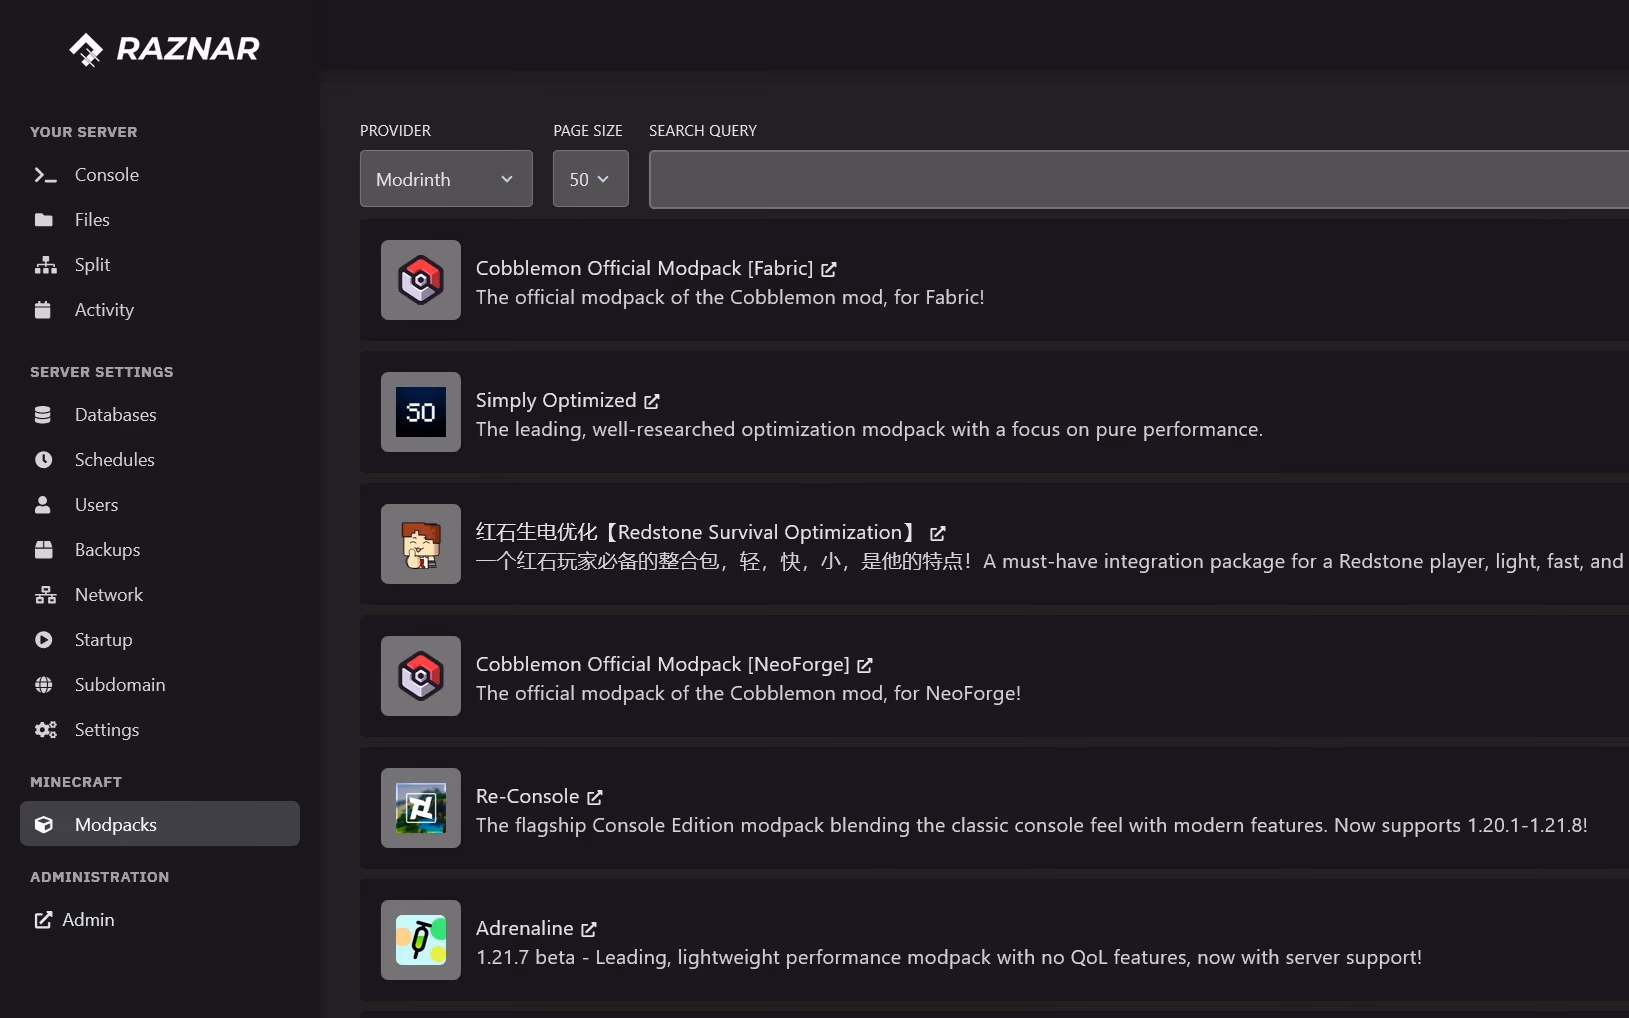
Task: Click the Admin external-link icon
Action: tap(43, 920)
